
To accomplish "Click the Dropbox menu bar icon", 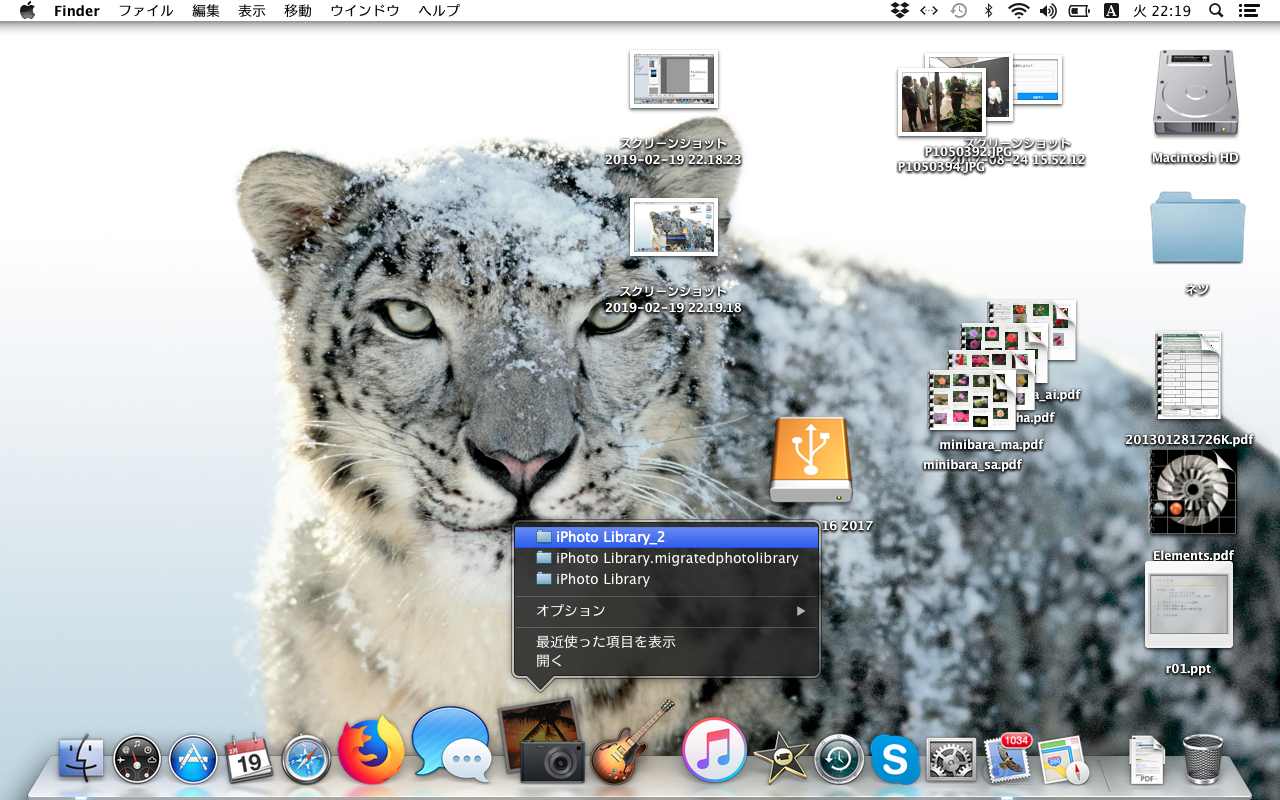I will click(899, 11).
